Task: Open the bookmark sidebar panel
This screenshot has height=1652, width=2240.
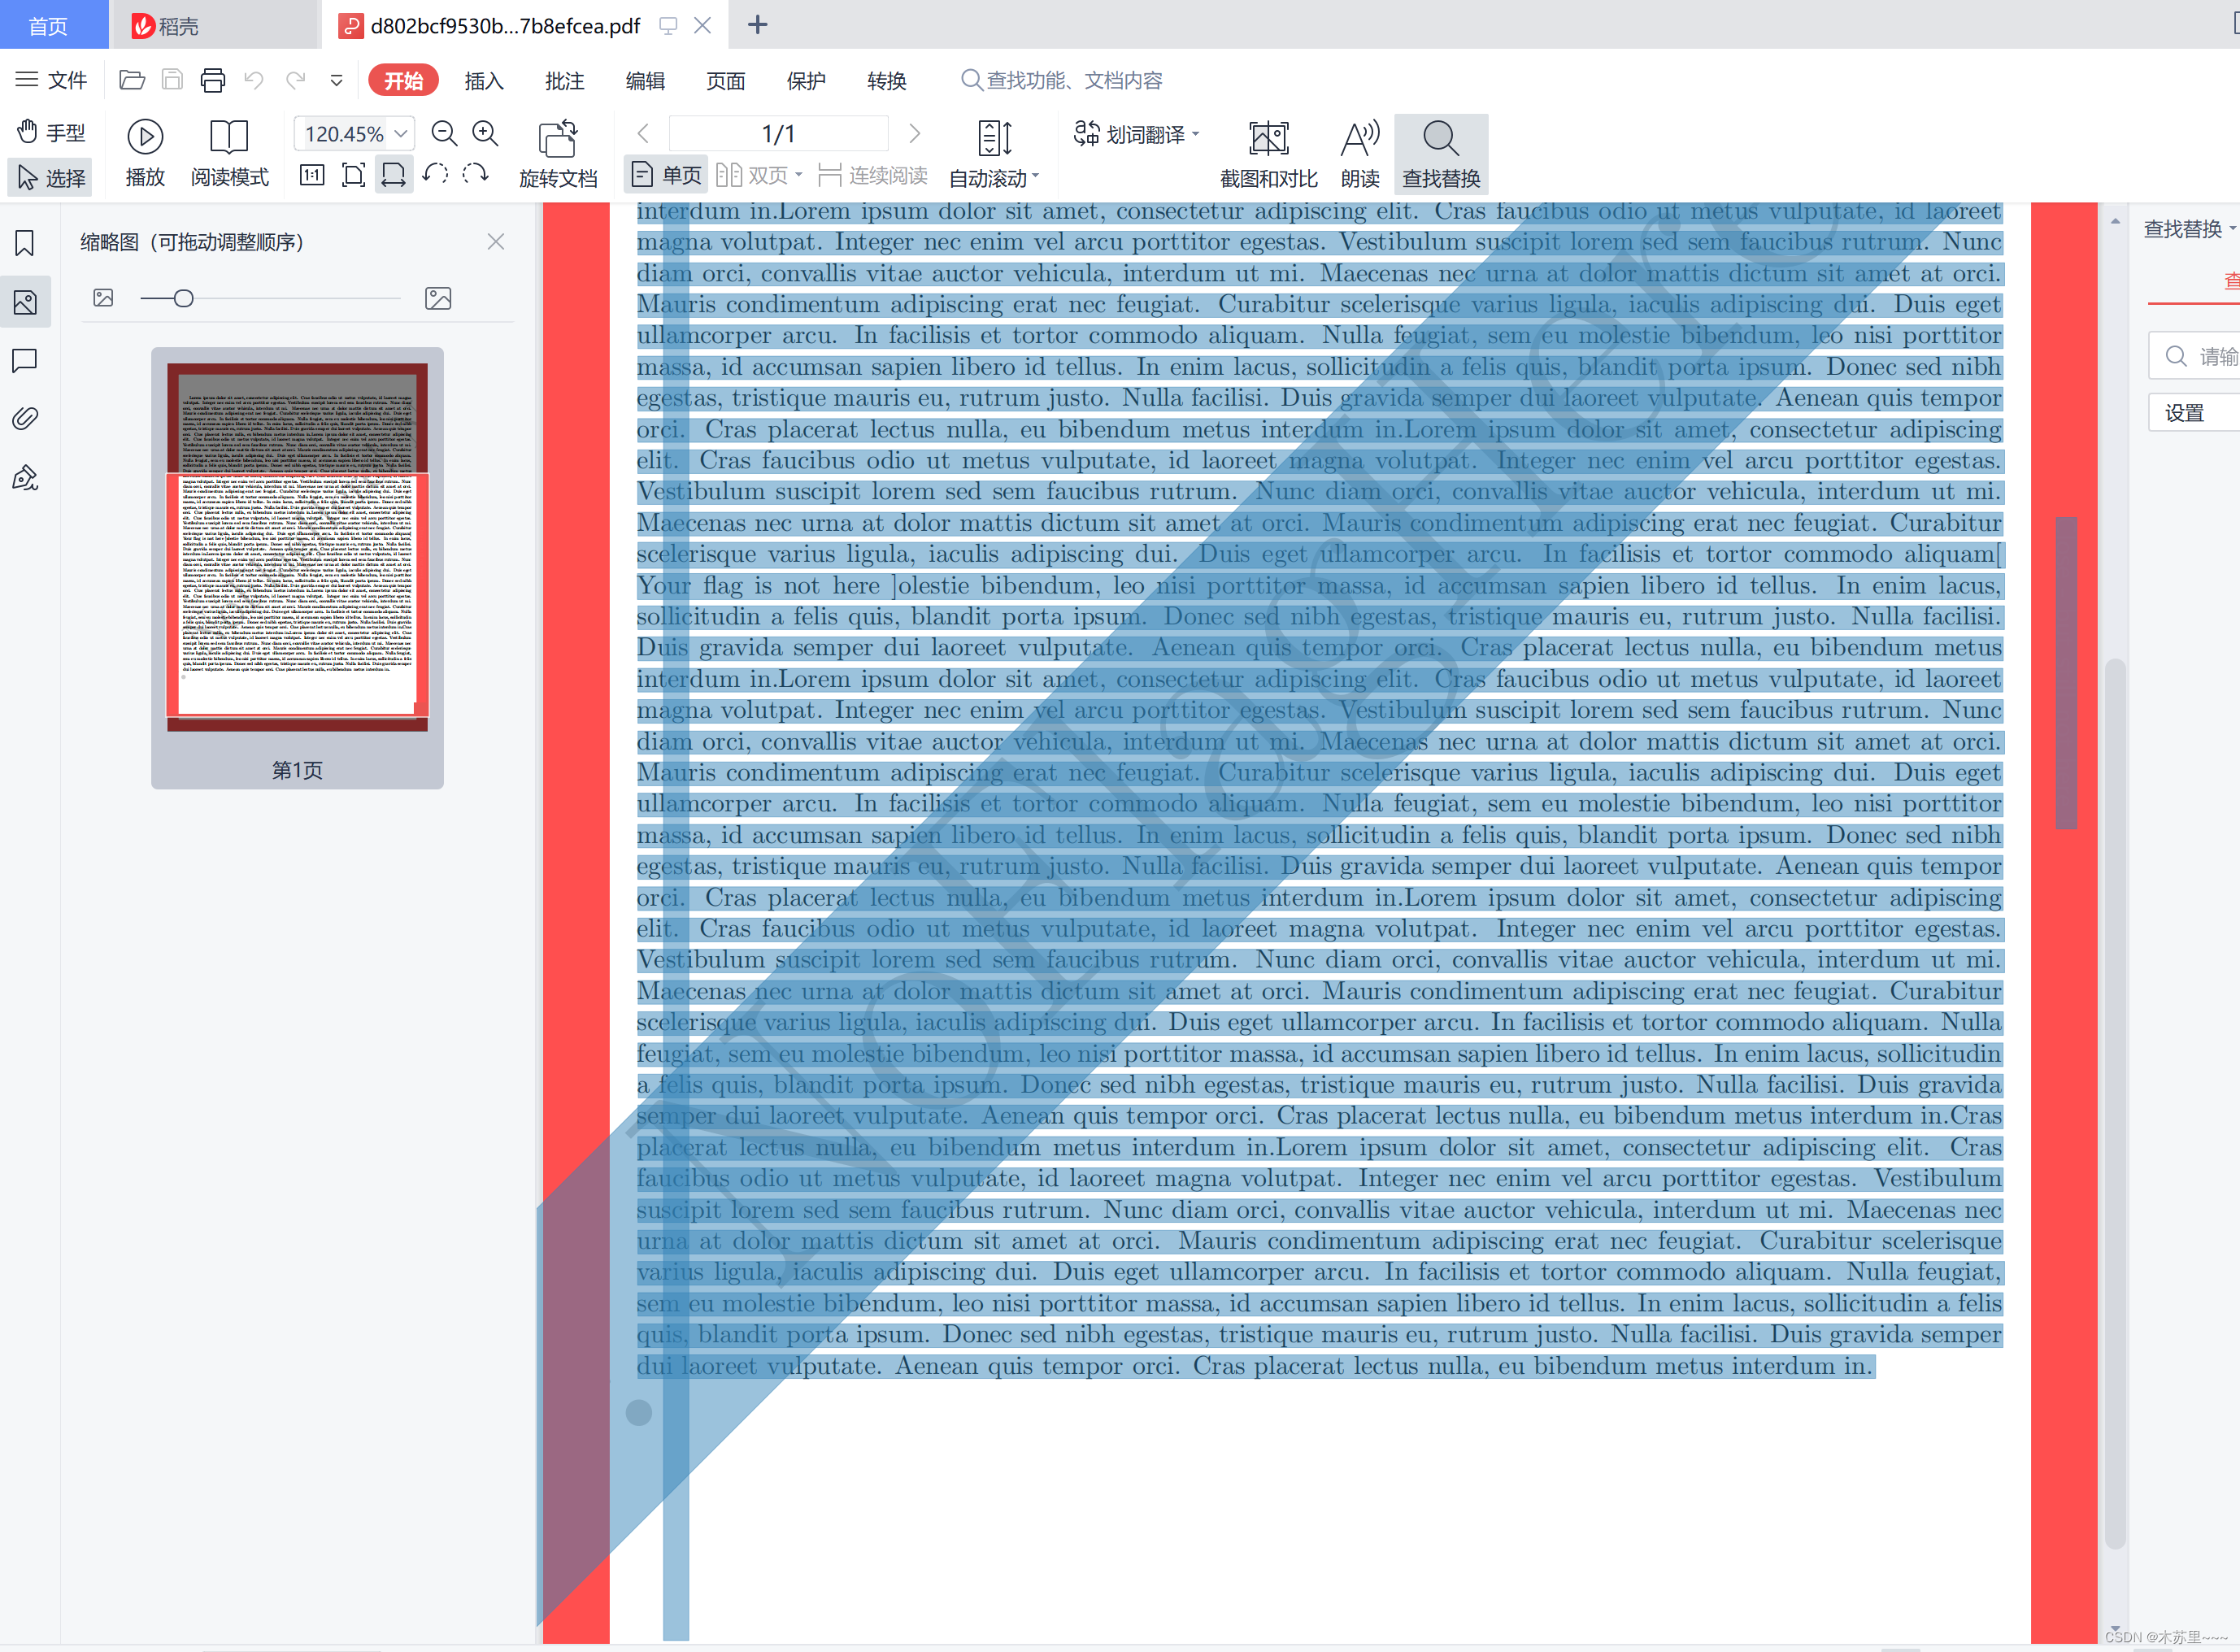Action: (25, 243)
